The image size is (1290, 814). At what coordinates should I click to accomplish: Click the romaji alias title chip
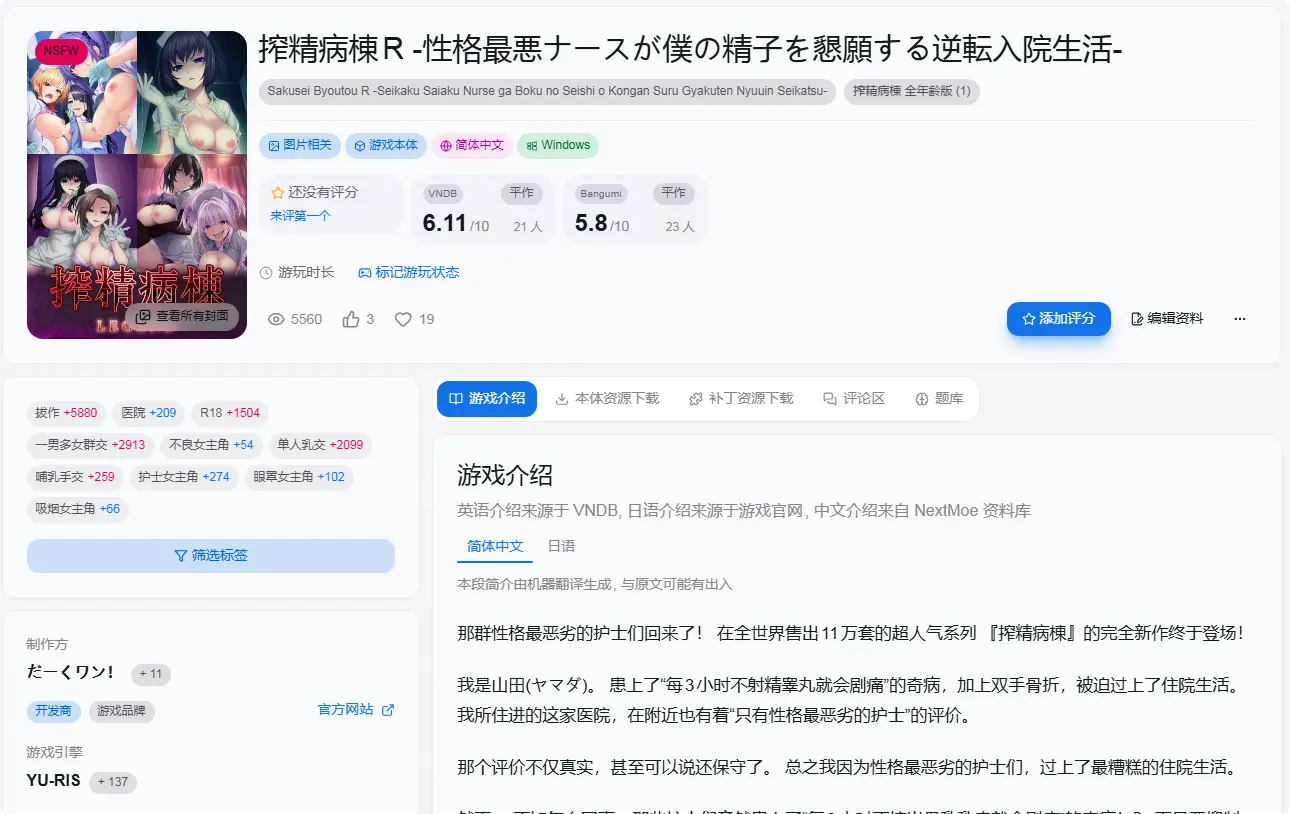pyautogui.click(x=548, y=92)
